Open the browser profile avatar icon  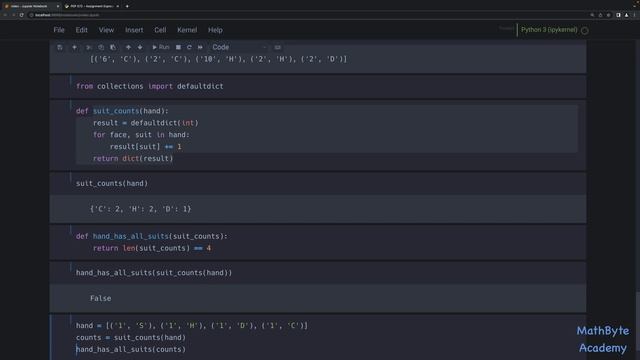627,15
